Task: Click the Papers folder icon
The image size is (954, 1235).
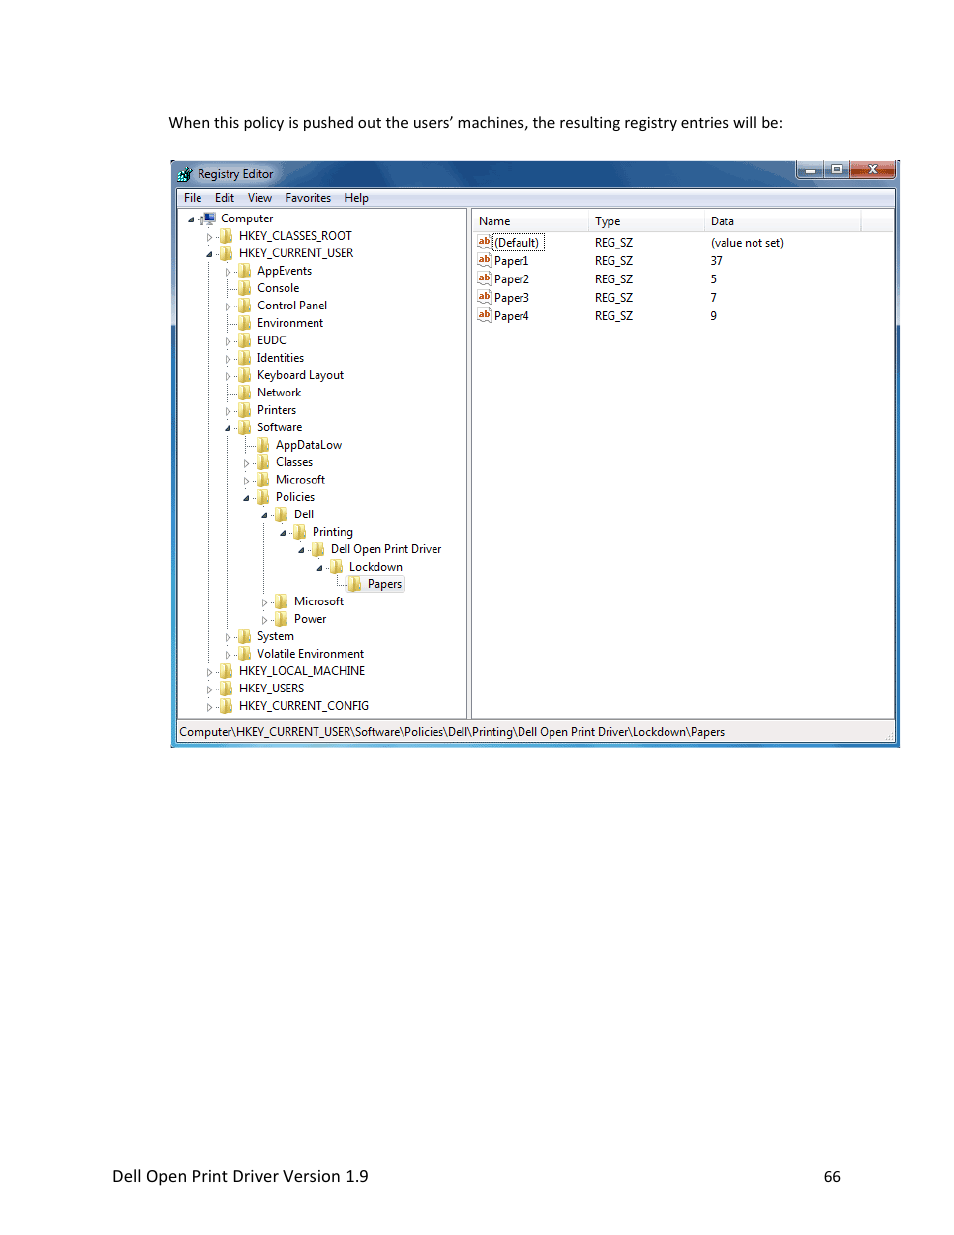Action: point(355,584)
